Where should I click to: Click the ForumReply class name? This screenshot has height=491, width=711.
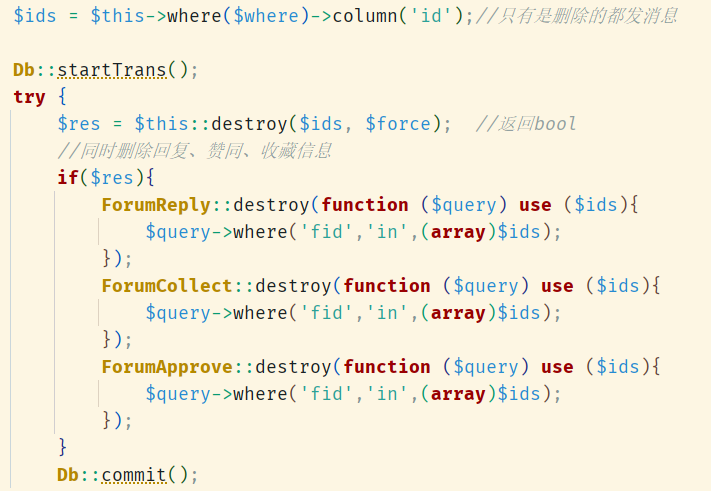pyautogui.click(x=156, y=205)
